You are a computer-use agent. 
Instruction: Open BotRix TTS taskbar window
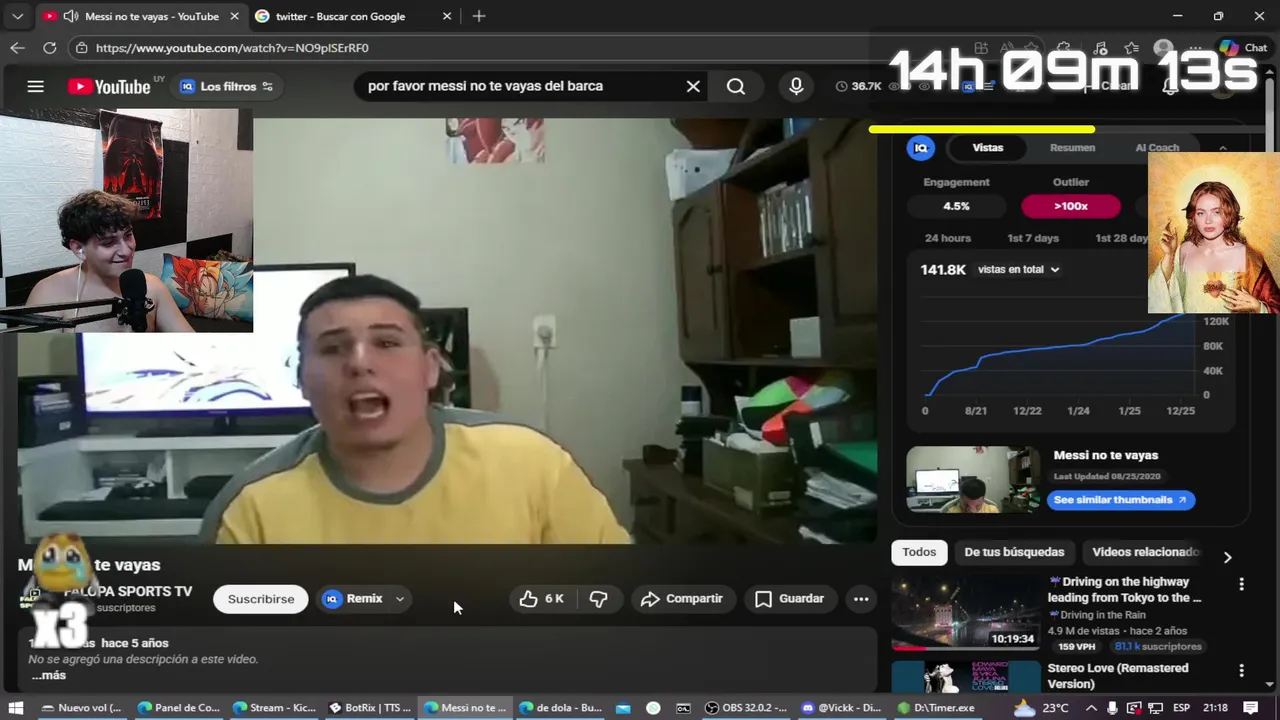click(370, 708)
